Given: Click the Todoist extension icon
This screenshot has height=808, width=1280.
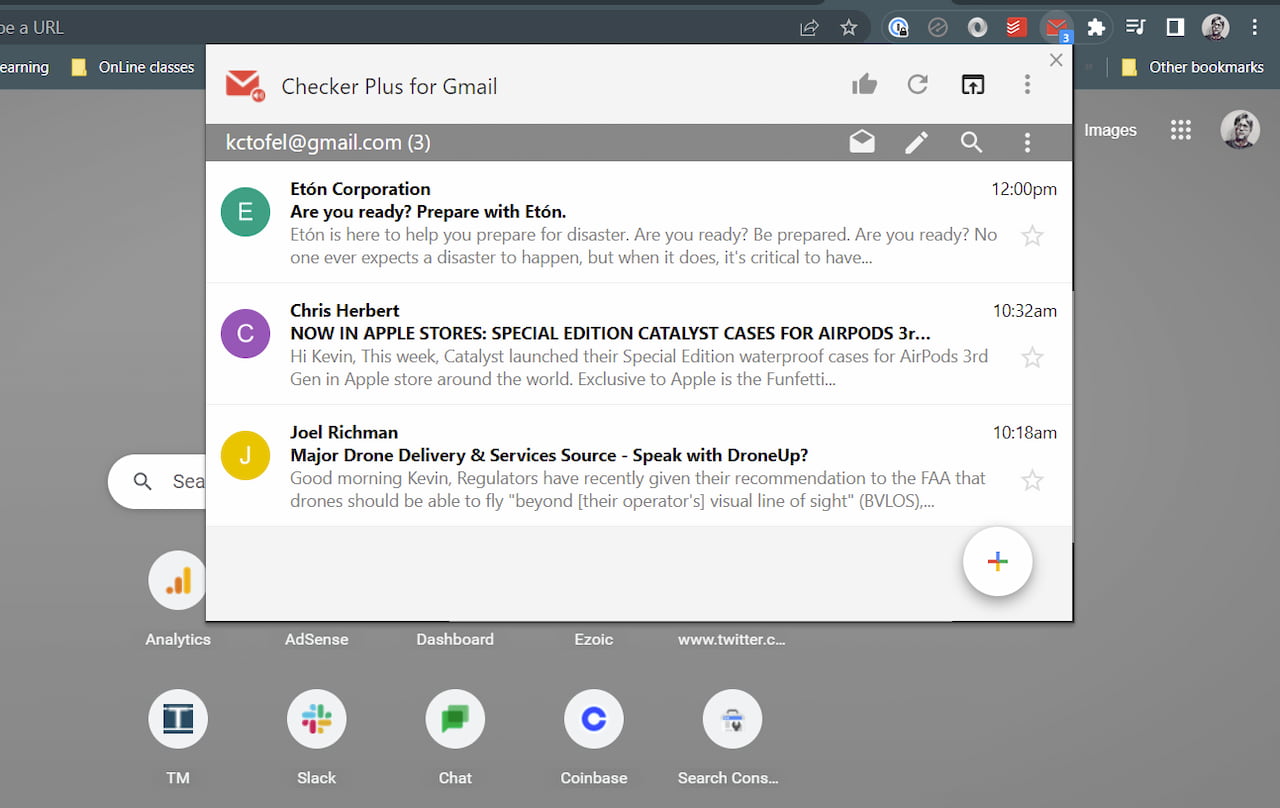Looking at the screenshot, I should pos(1016,28).
